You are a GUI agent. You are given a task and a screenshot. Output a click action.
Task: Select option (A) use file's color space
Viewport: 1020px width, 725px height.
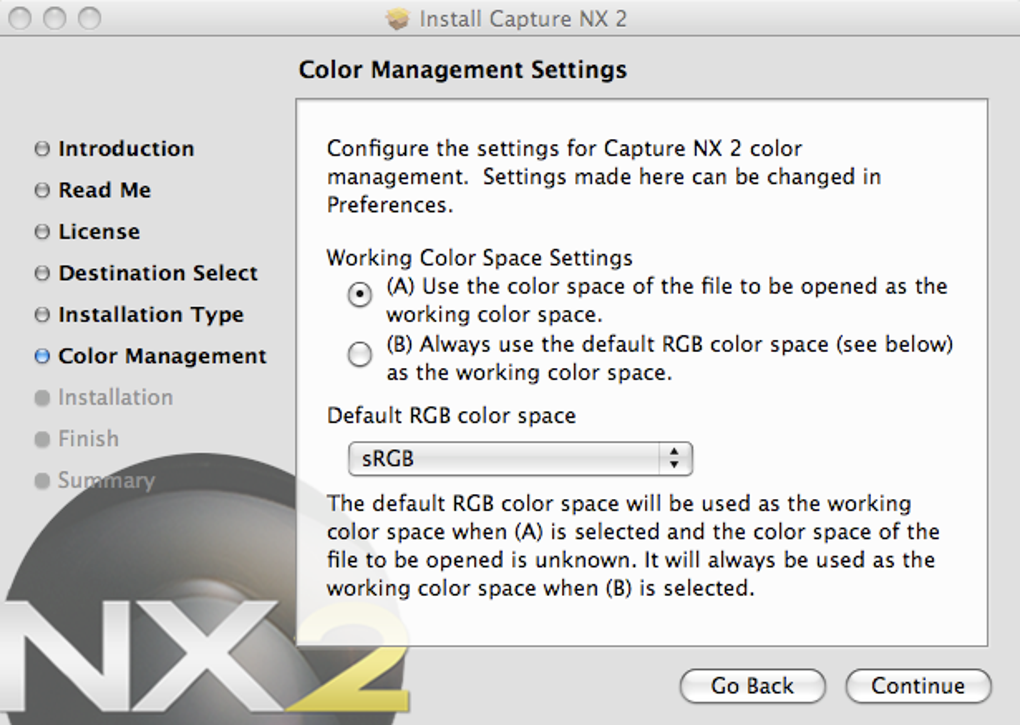coord(359,296)
